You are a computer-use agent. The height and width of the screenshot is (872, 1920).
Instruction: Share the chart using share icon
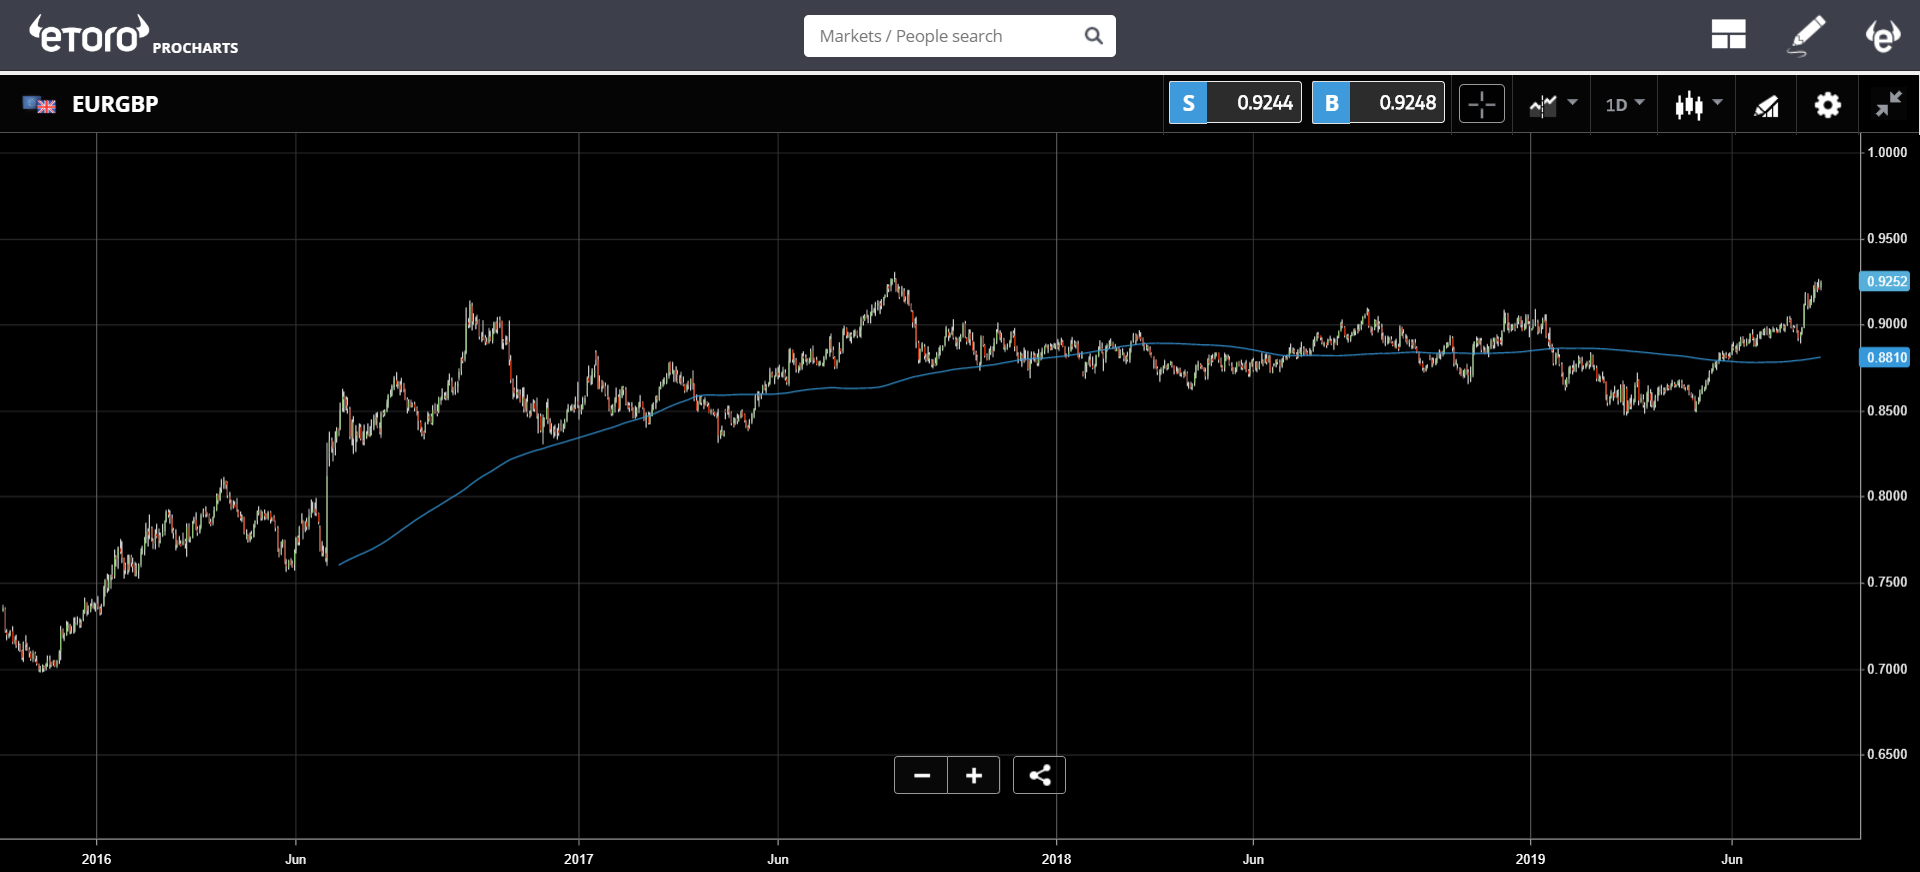(1039, 775)
